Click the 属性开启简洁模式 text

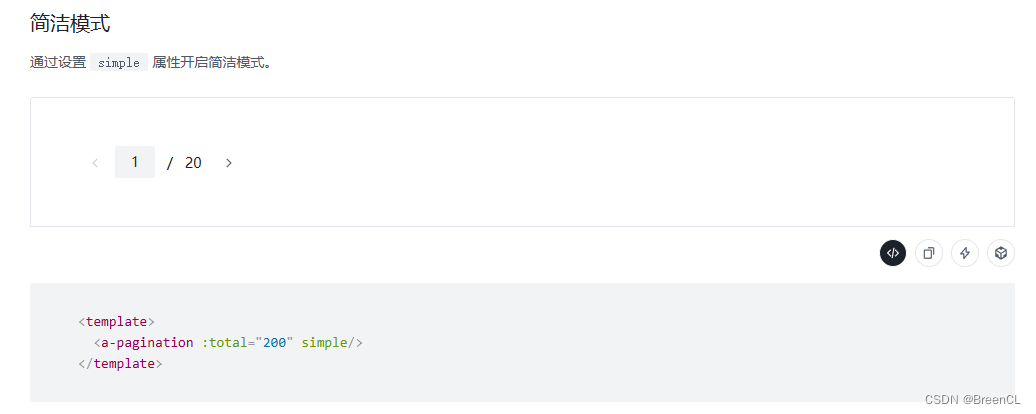click(212, 63)
